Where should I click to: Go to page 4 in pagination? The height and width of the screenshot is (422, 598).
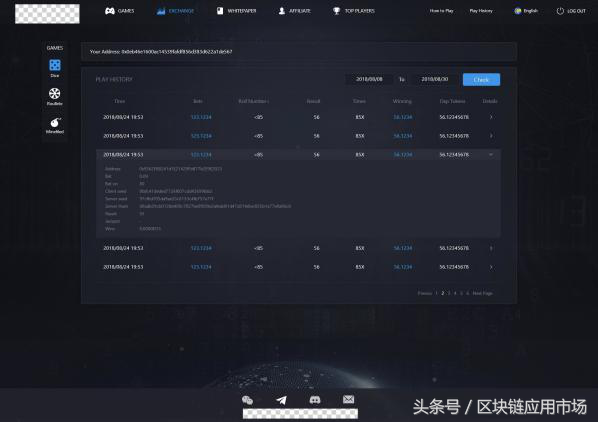(455, 293)
